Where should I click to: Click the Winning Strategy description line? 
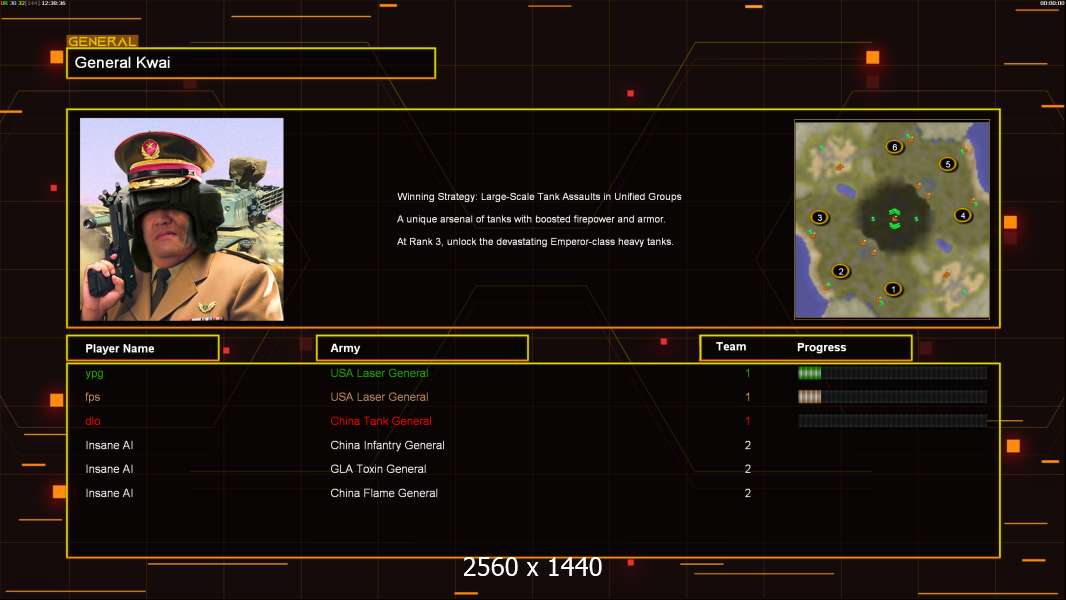[539, 196]
